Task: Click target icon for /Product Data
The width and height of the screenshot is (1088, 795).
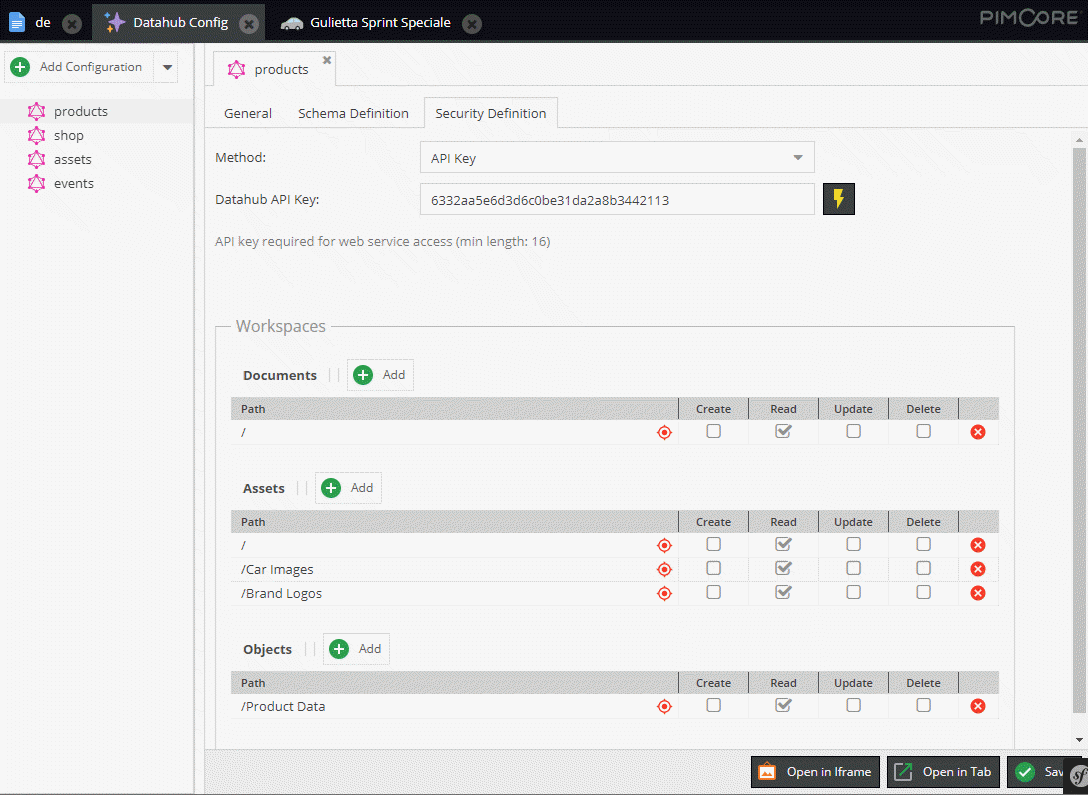Action: (664, 706)
